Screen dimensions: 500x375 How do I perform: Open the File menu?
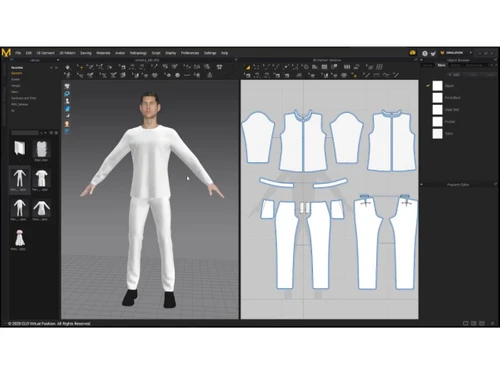tap(18, 53)
